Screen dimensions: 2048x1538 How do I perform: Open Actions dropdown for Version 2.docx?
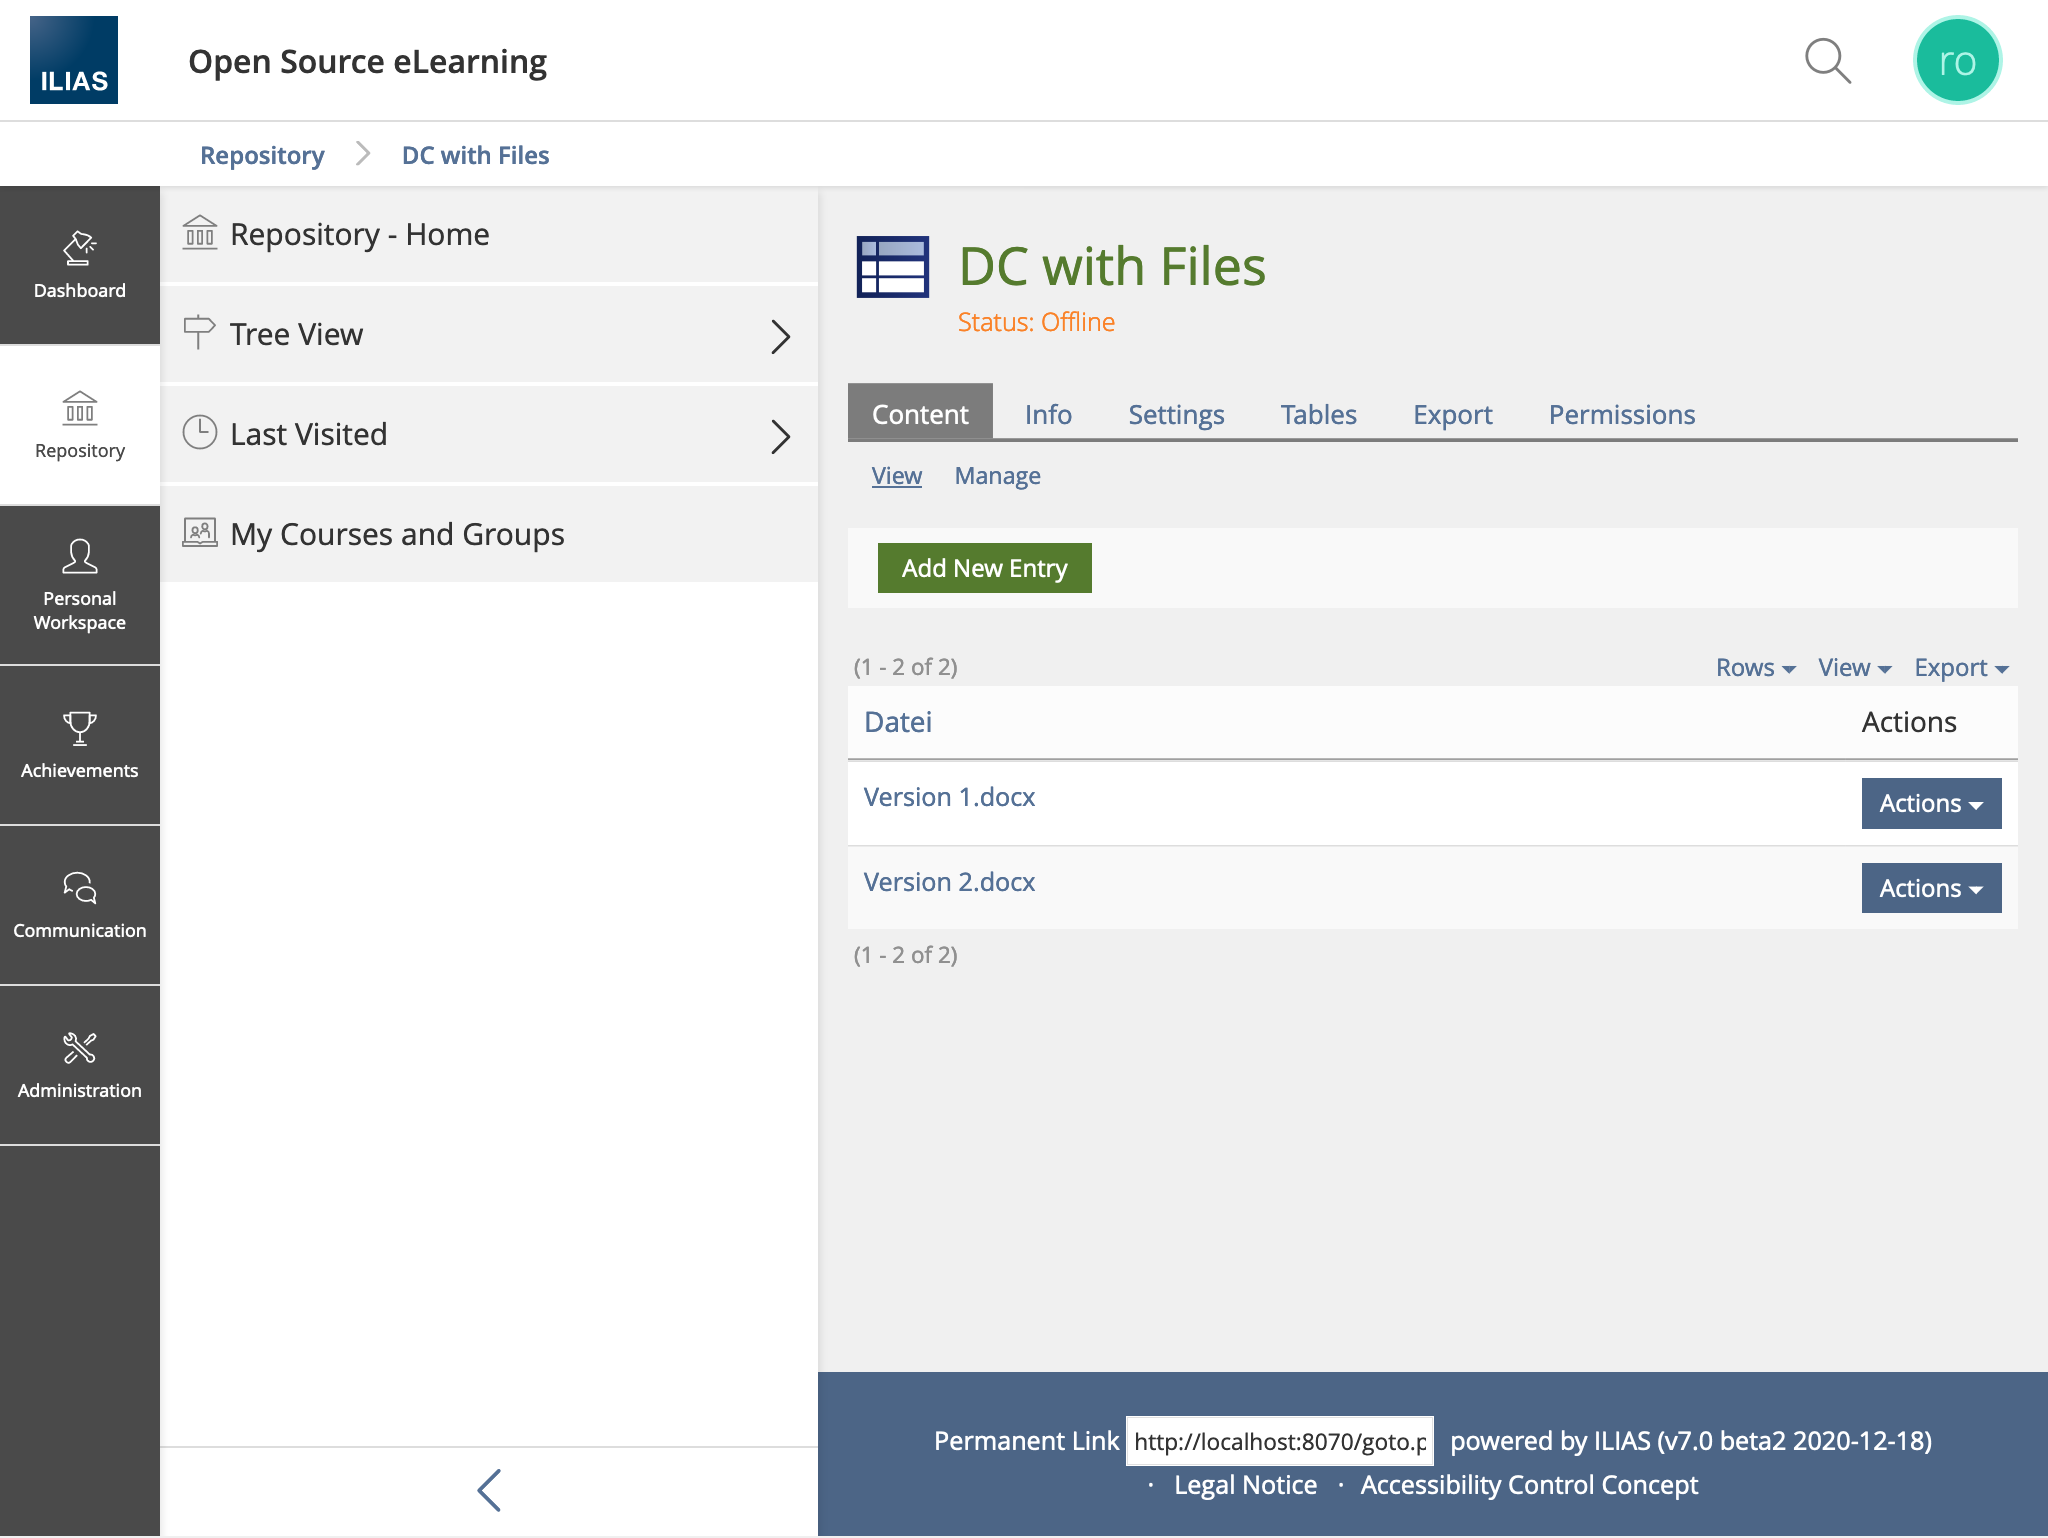tap(1930, 888)
